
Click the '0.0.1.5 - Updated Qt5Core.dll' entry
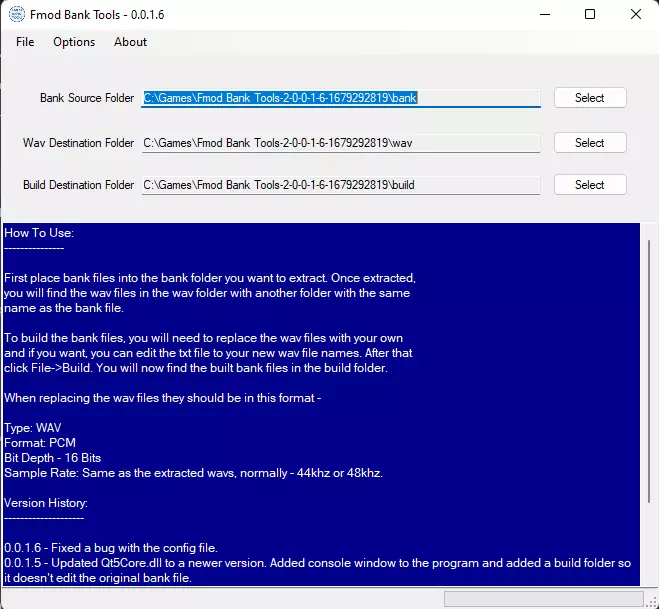pos(317,570)
